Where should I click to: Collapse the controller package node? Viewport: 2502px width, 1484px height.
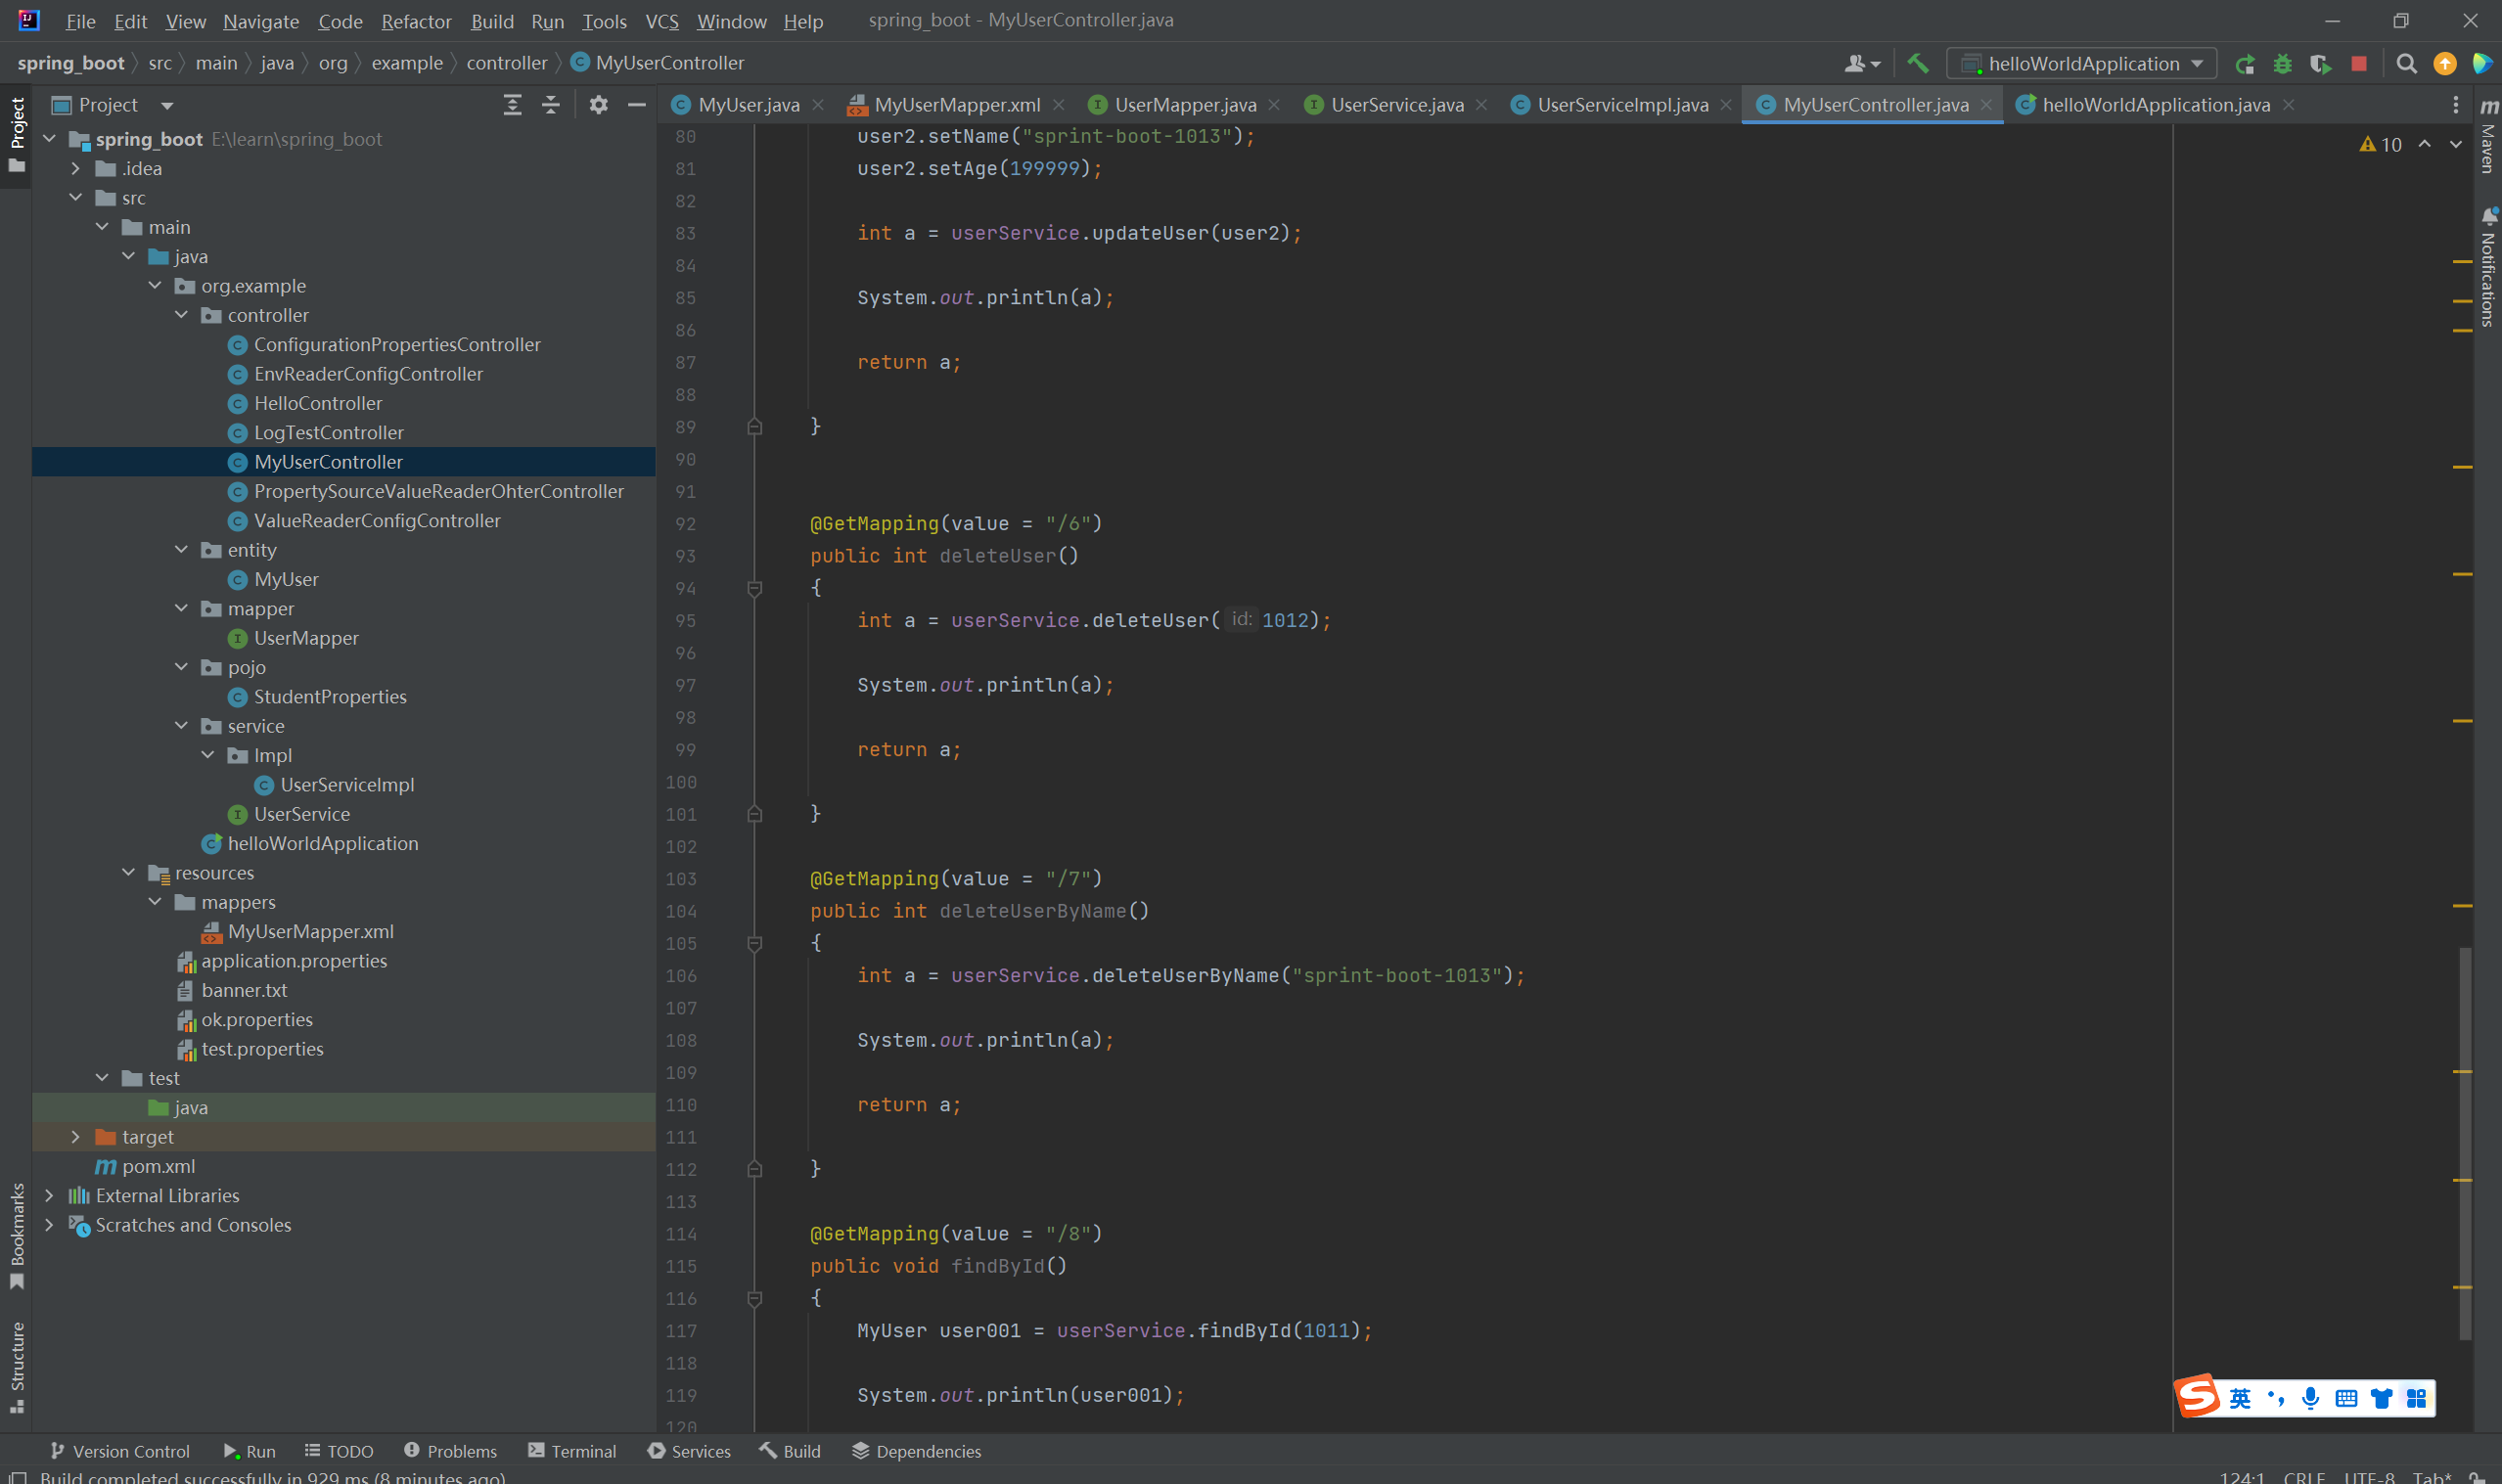pyautogui.click(x=182, y=315)
